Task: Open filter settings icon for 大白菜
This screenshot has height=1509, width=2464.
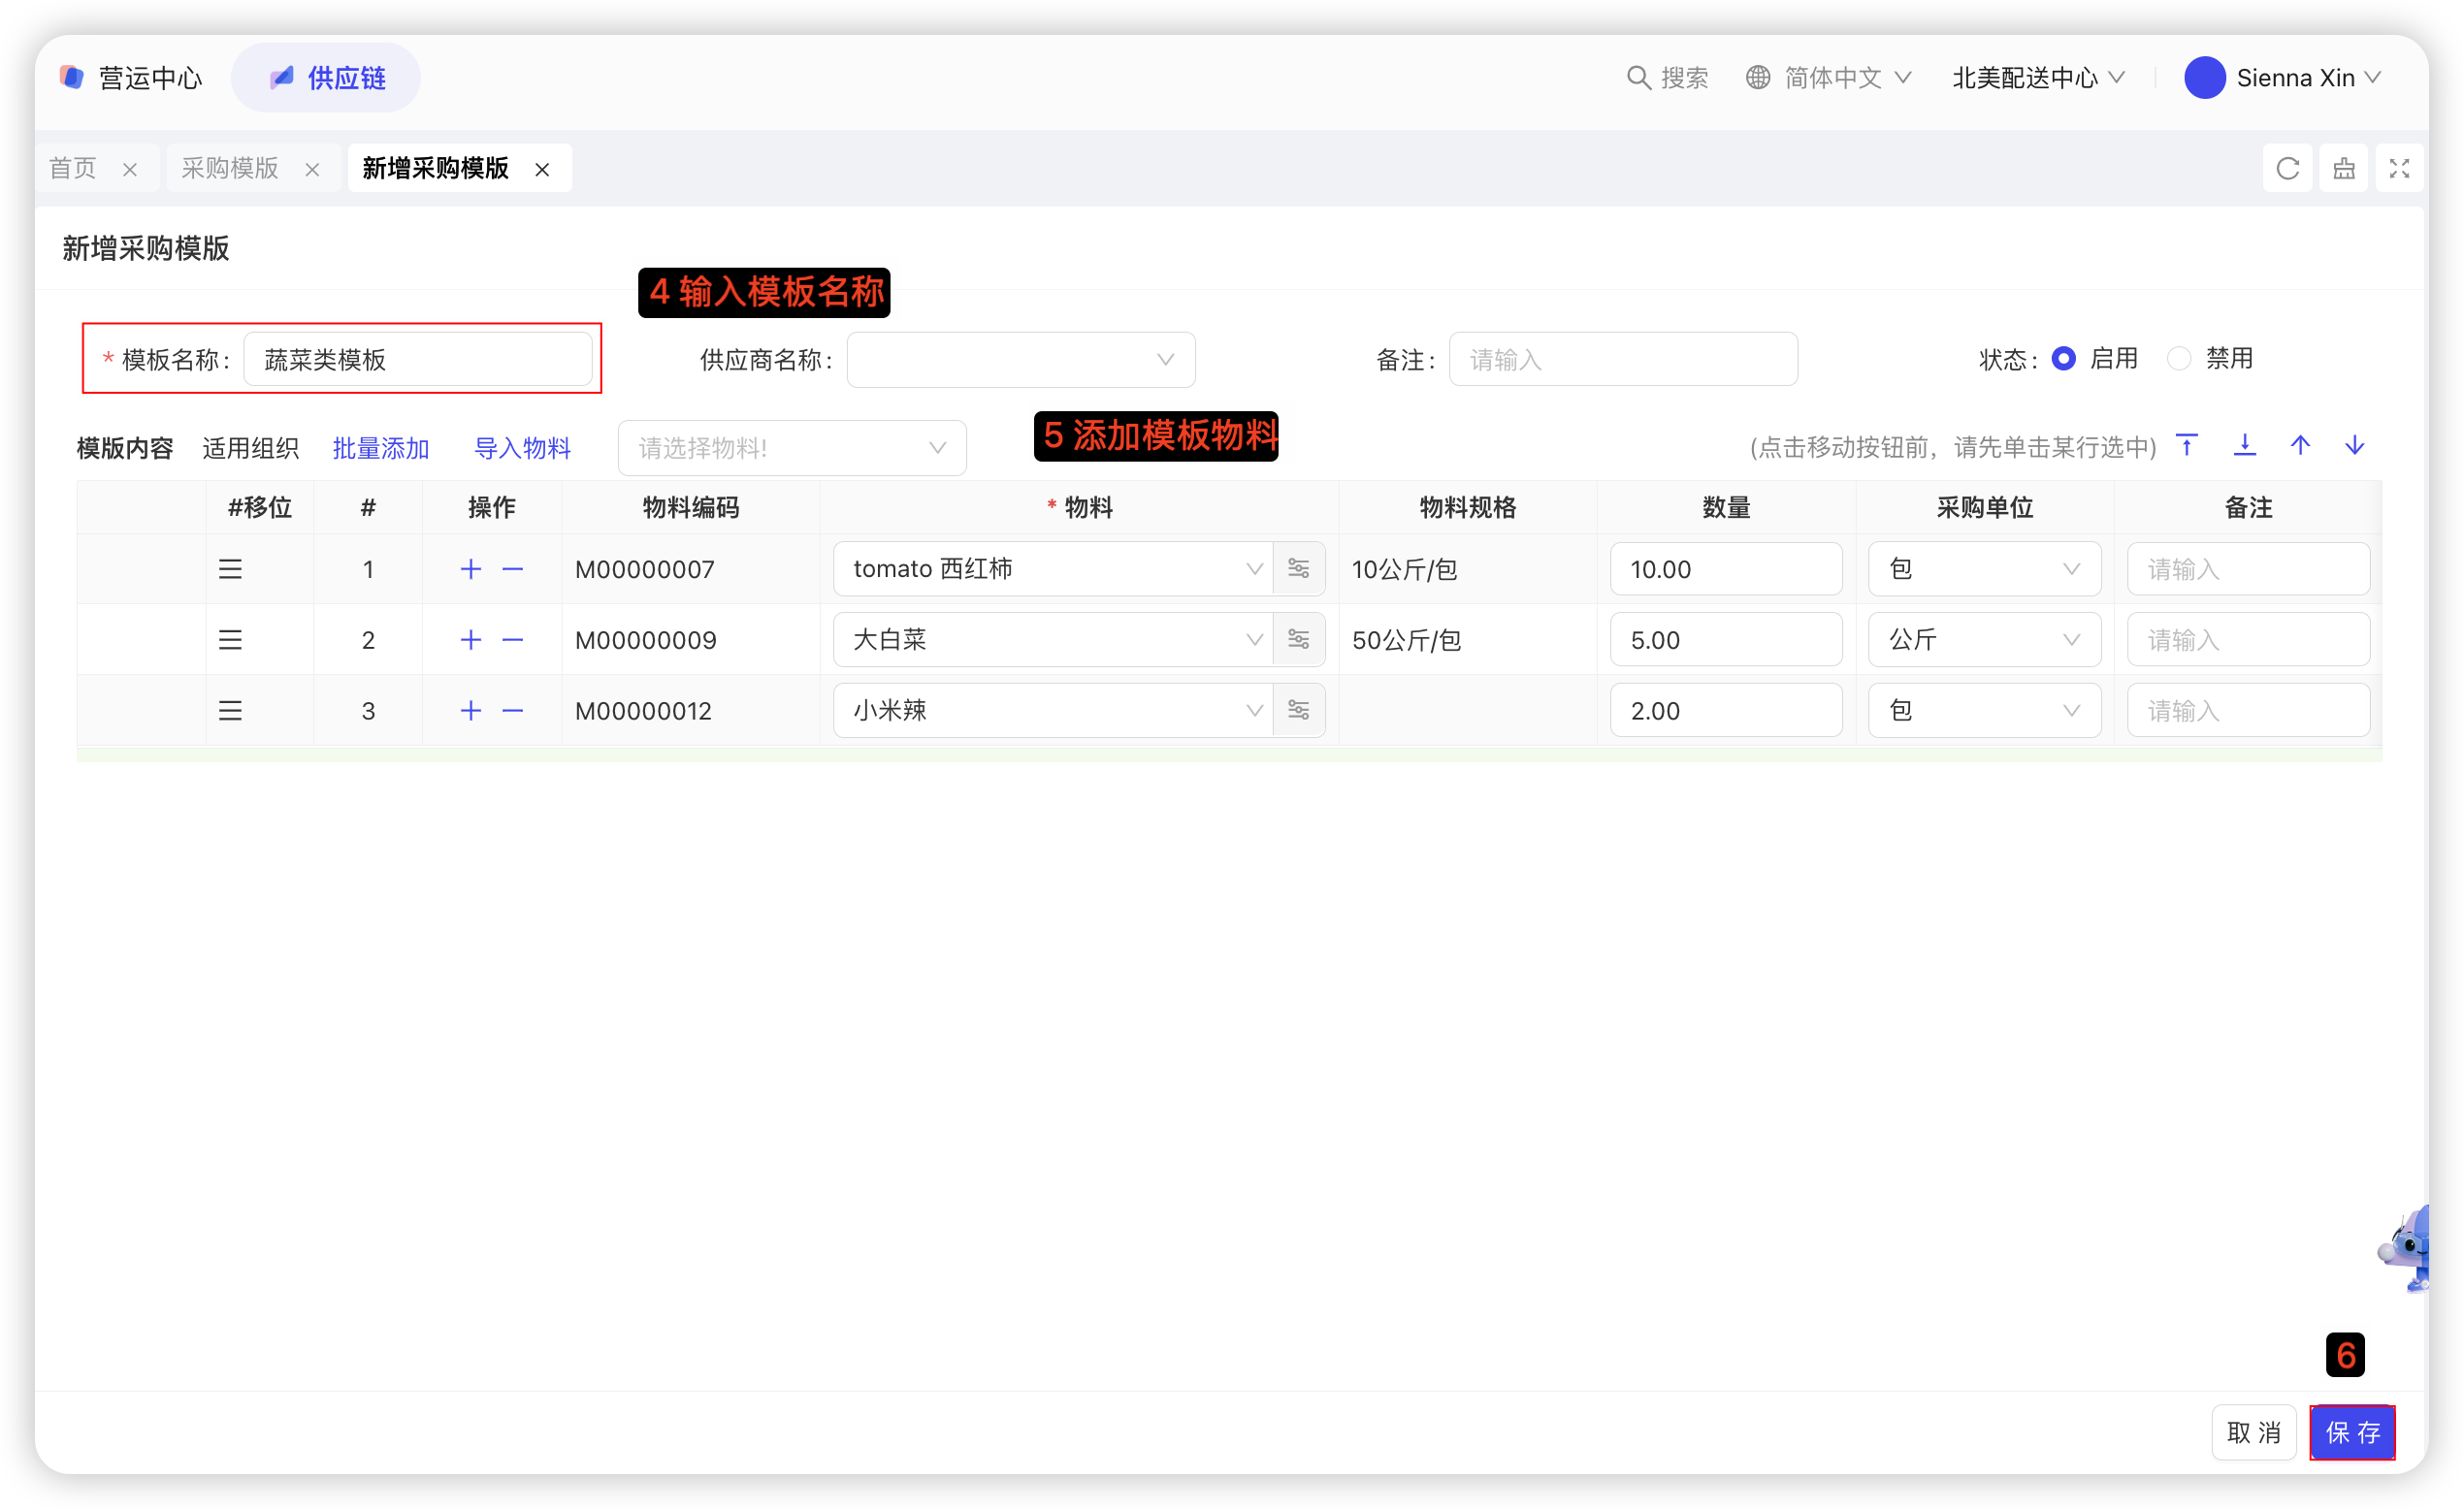Action: (1298, 639)
